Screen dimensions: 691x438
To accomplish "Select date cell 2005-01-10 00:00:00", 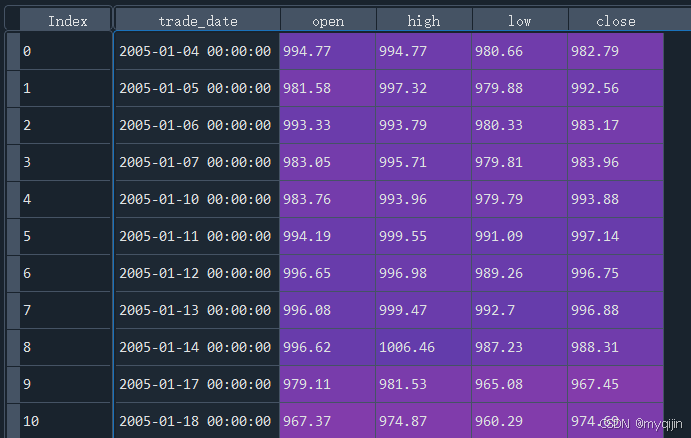I will coord(197,199).
